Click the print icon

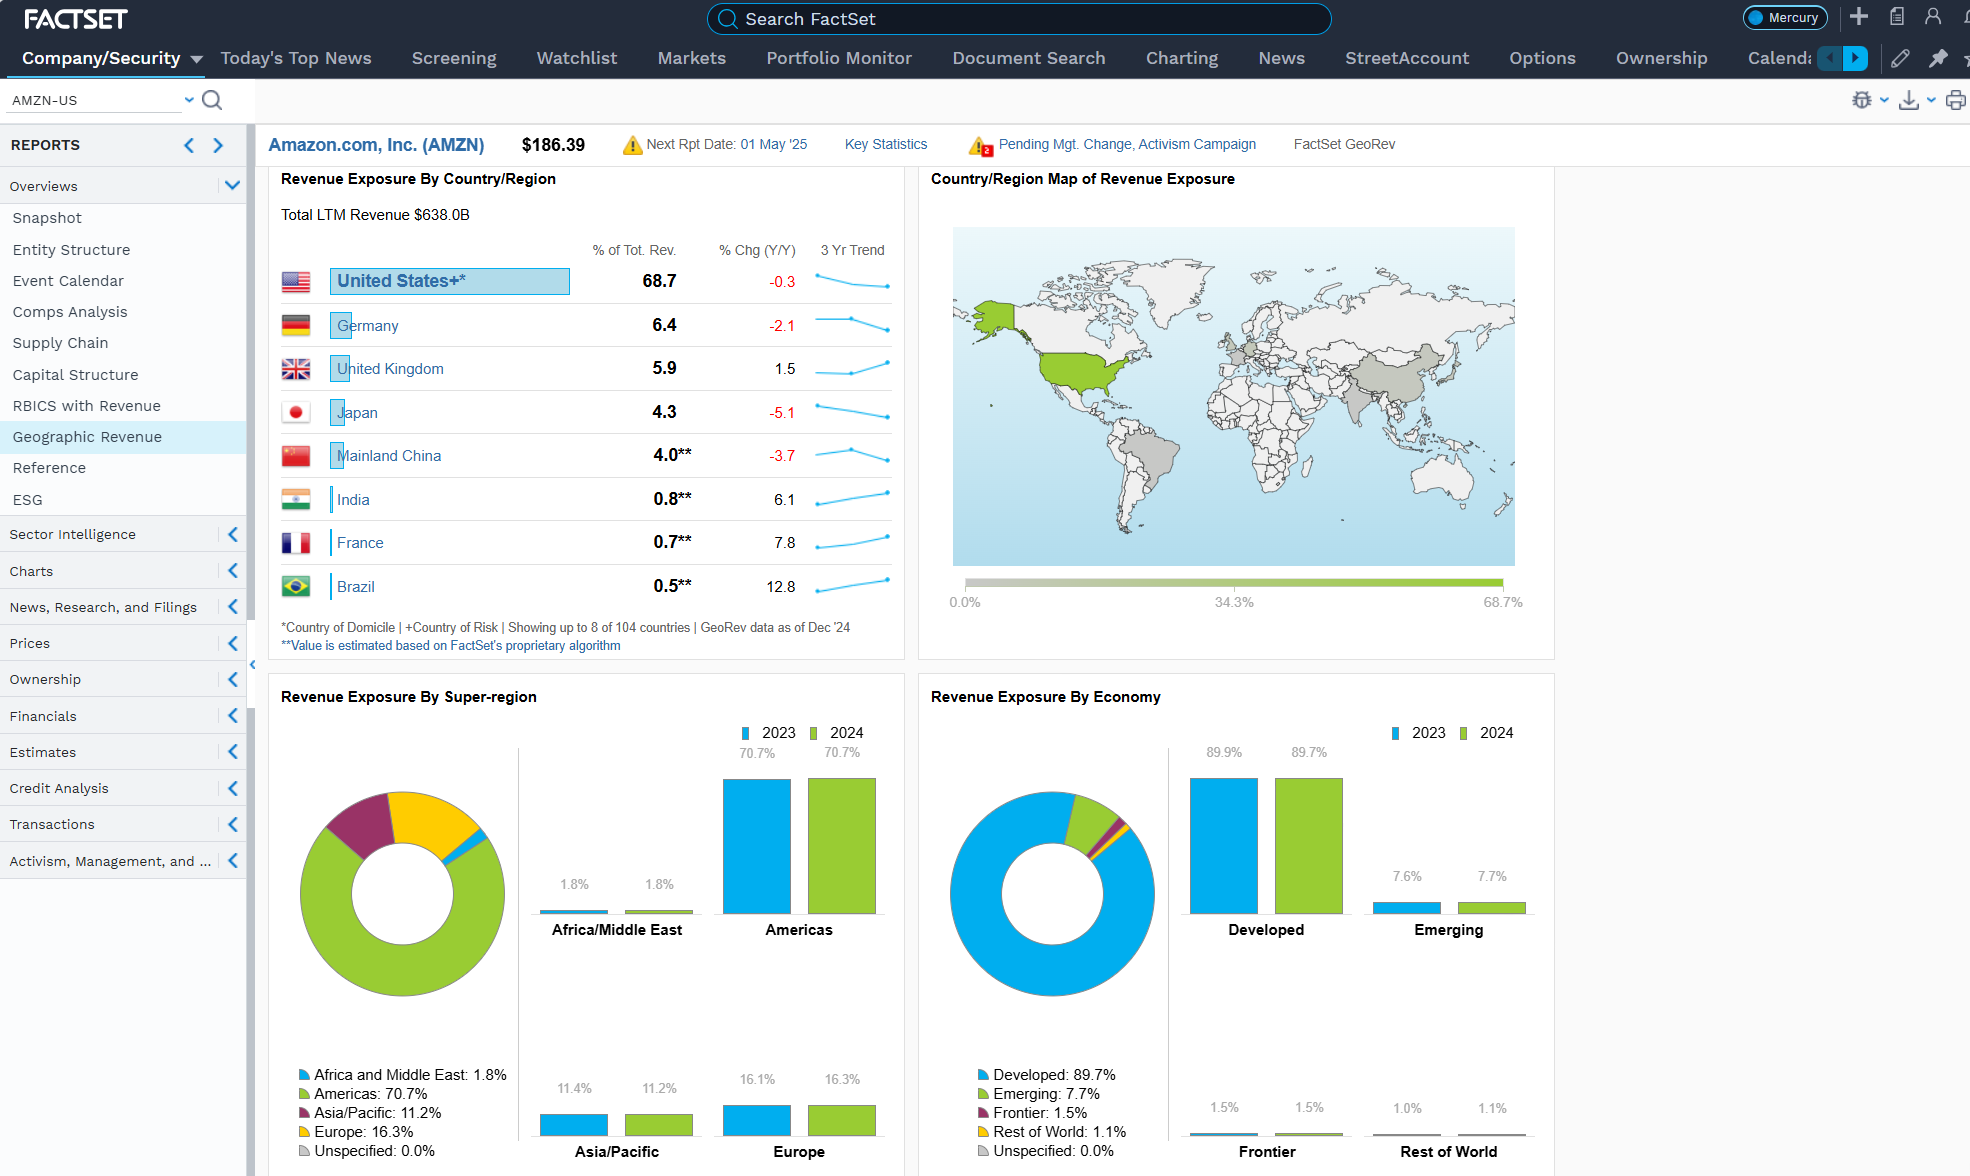(x=1955, y=100)
